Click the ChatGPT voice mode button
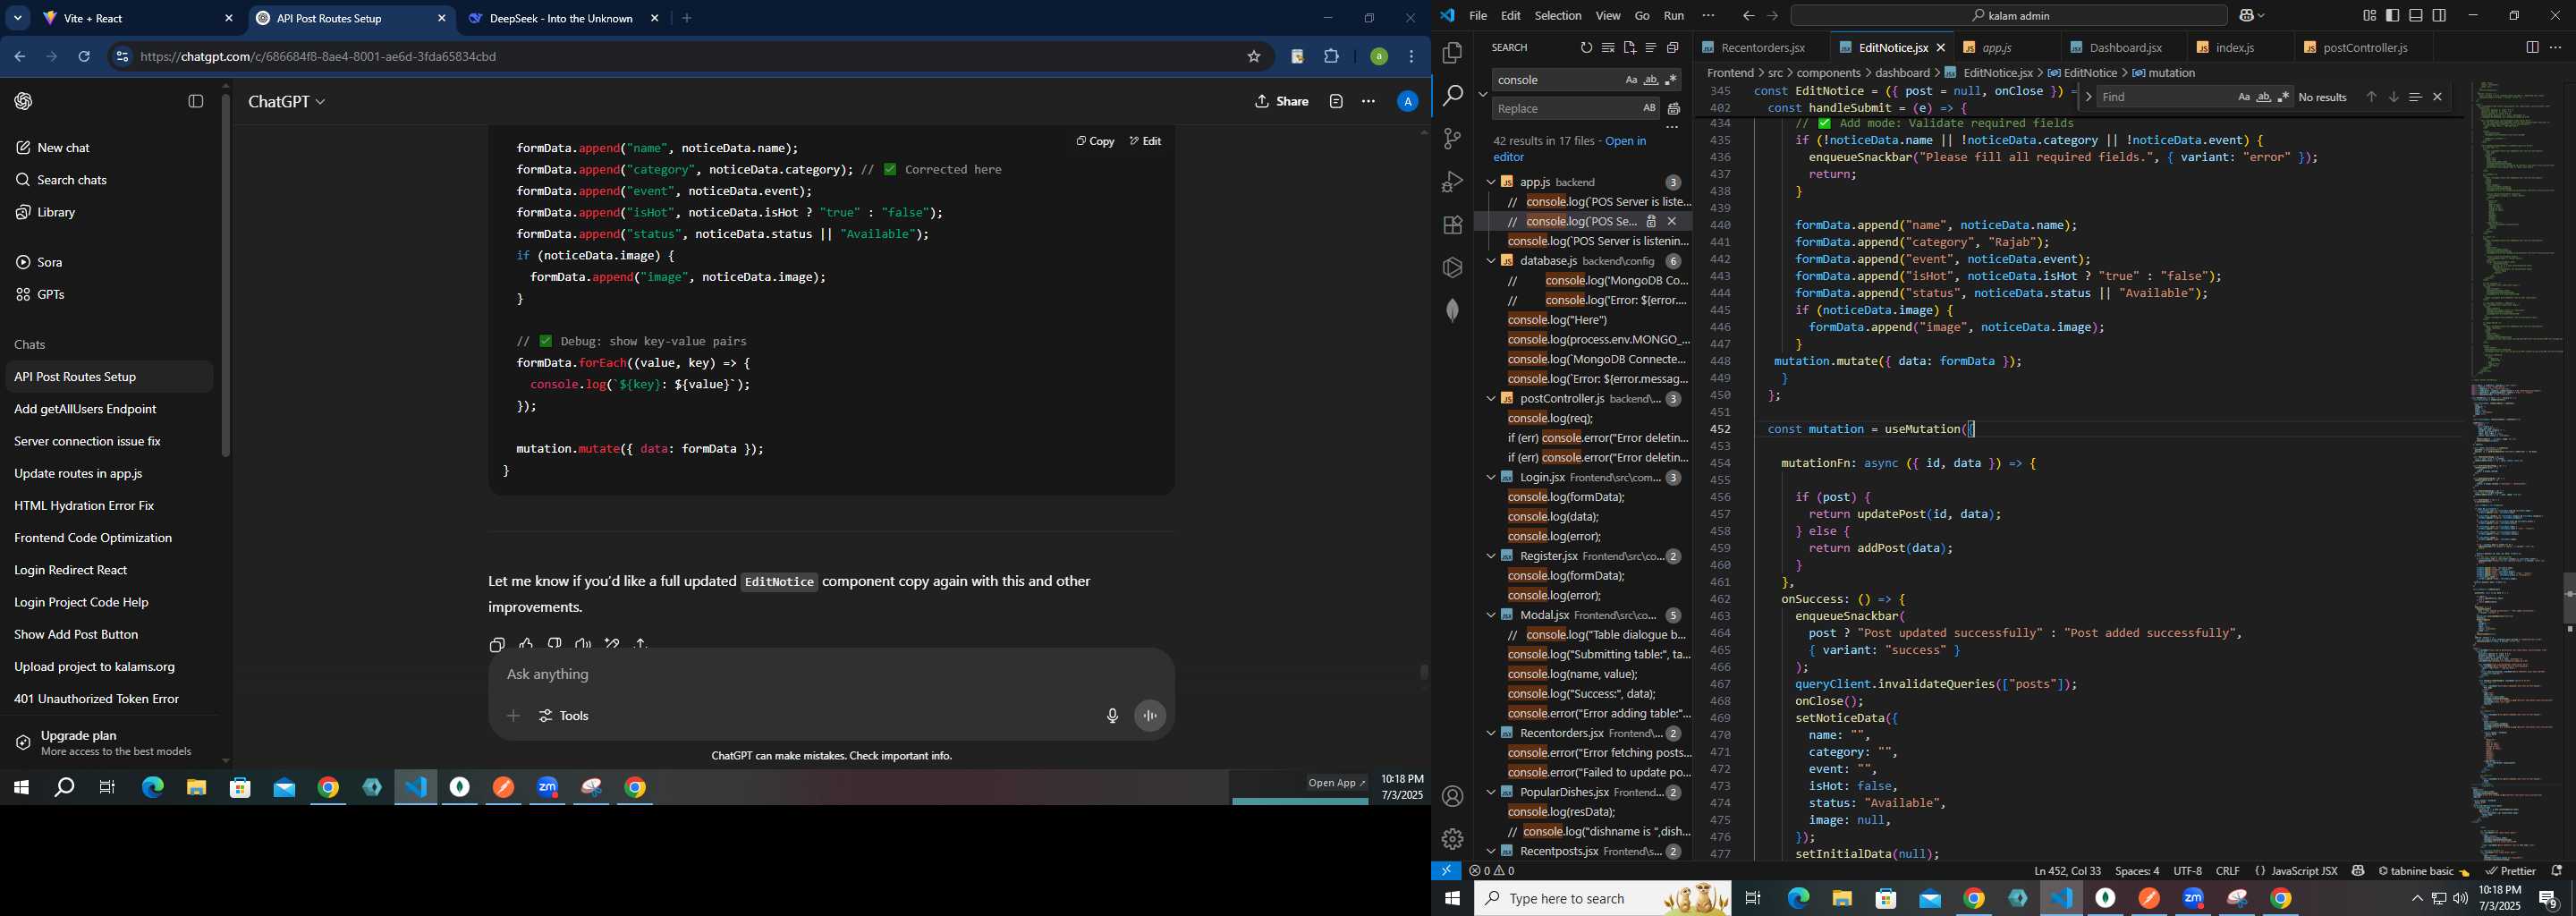 1150,716
